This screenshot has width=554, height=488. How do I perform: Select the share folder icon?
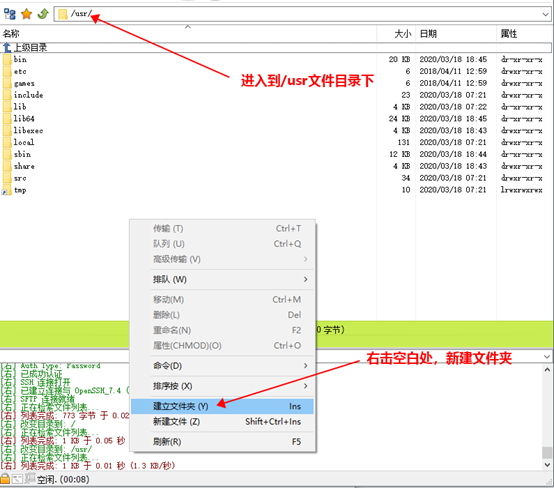coord(7,166)
